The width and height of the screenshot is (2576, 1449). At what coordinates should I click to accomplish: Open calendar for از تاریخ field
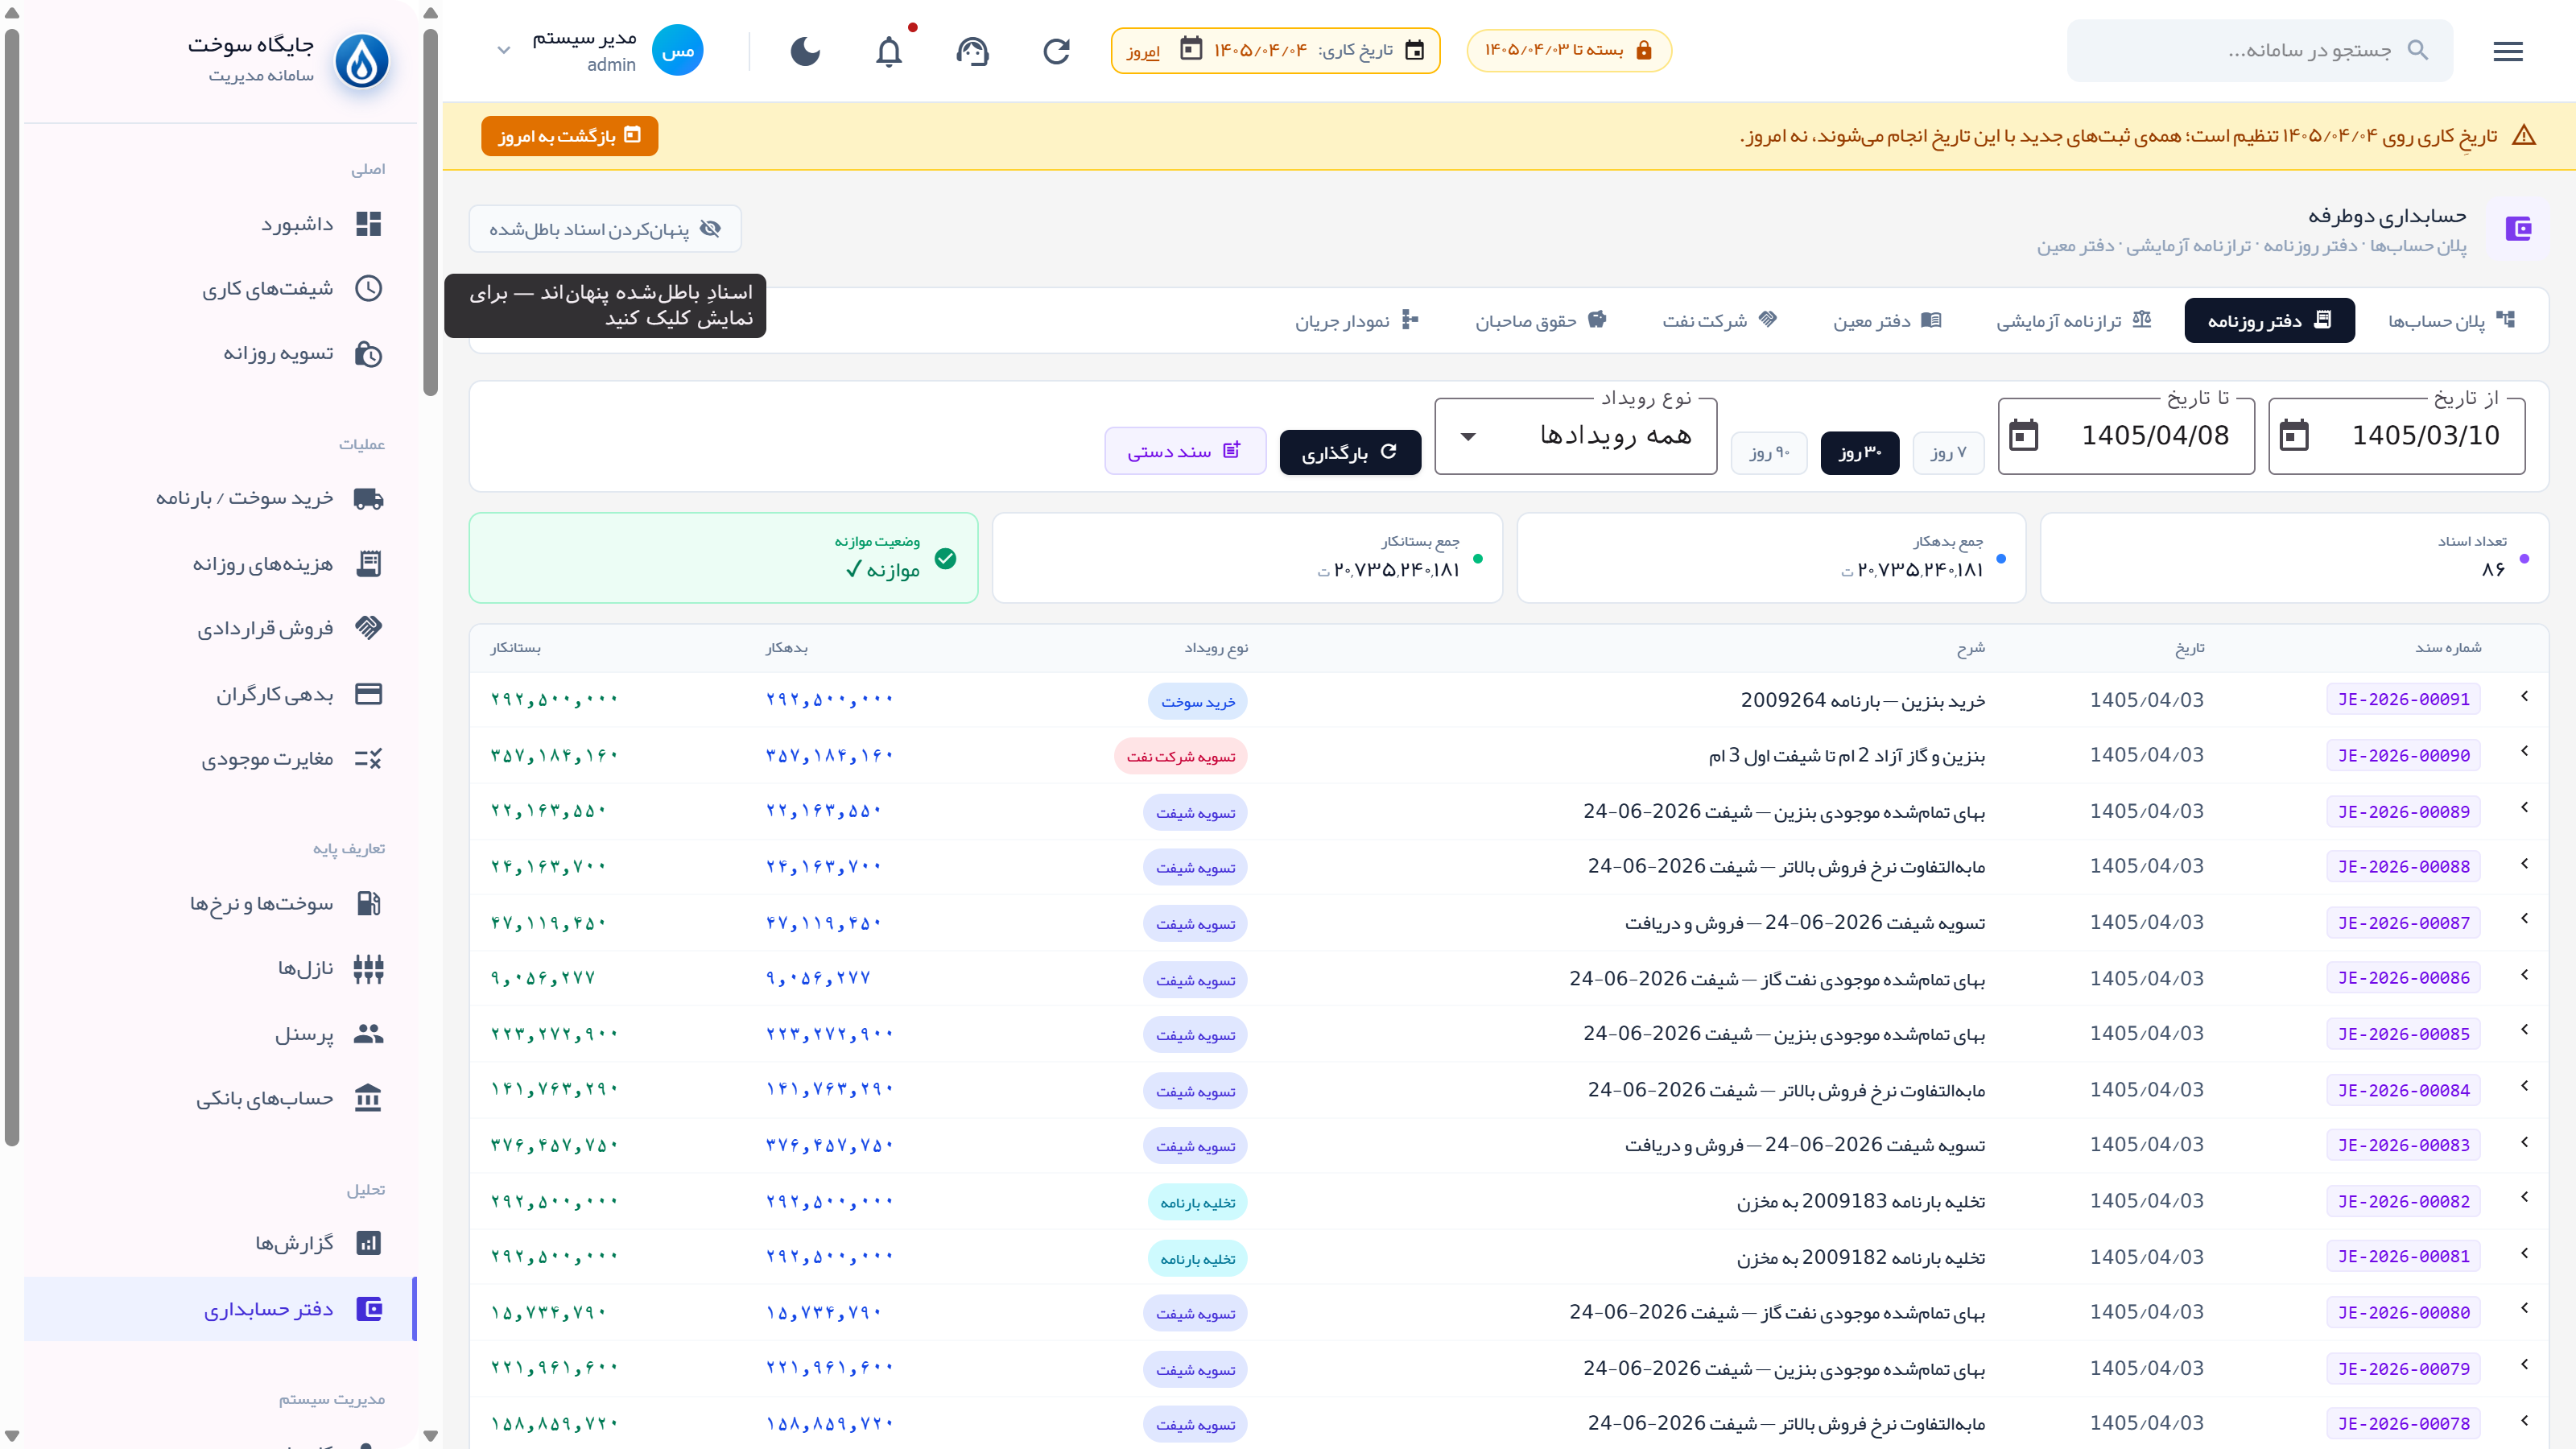[x=2294, y=435]
